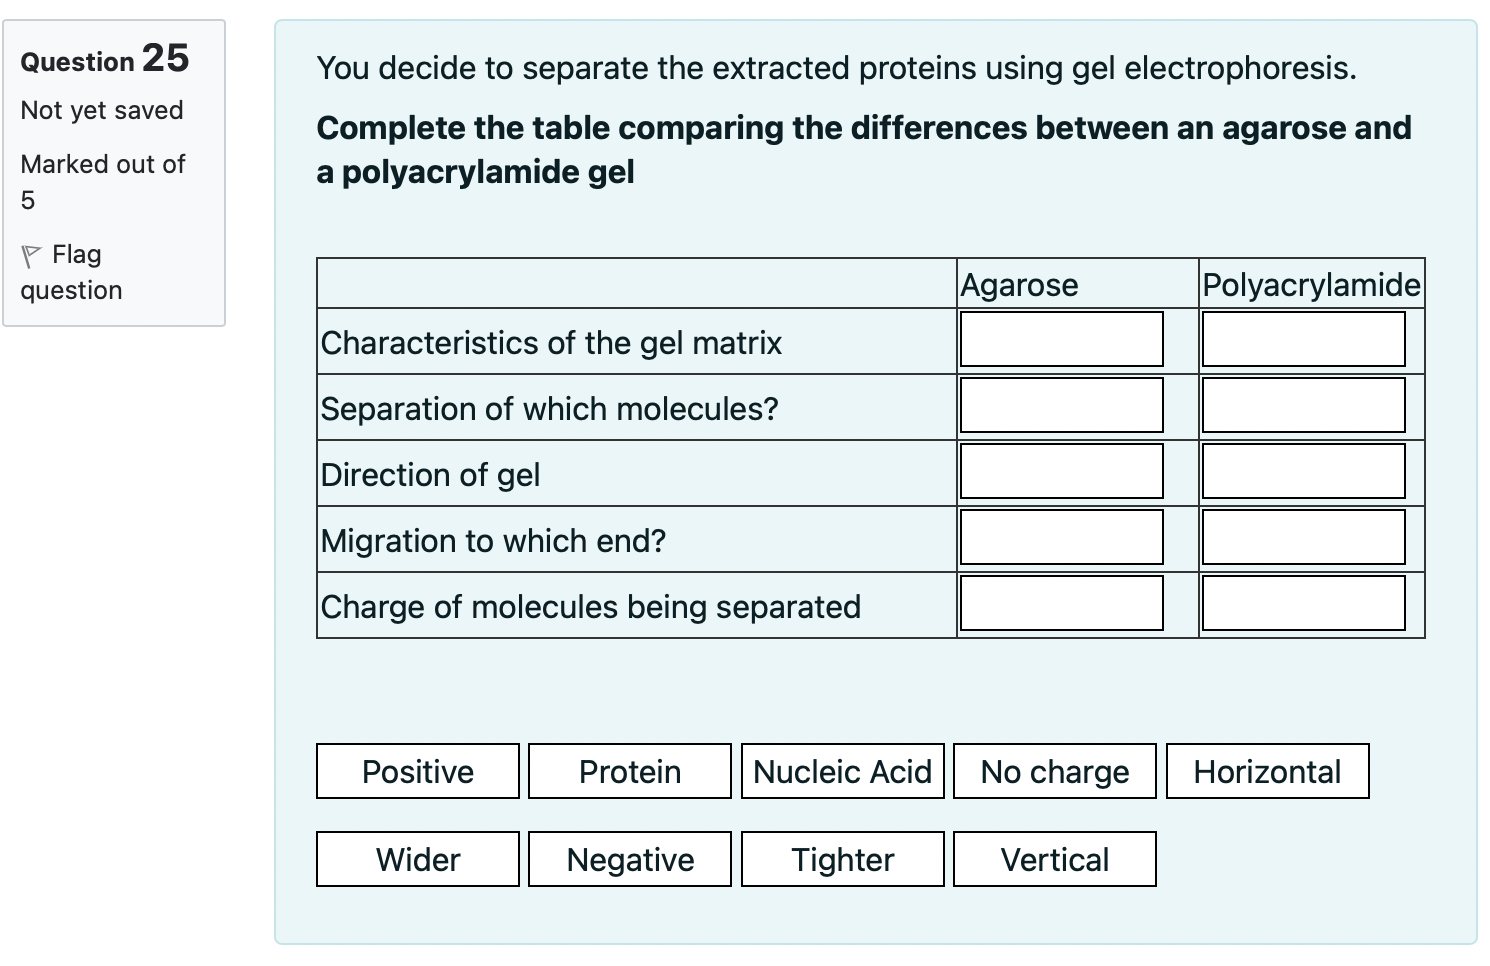1490x966 pixels.
Task: Click Polyacrylamide separation of molecules box
Action: click(1303, 405)
